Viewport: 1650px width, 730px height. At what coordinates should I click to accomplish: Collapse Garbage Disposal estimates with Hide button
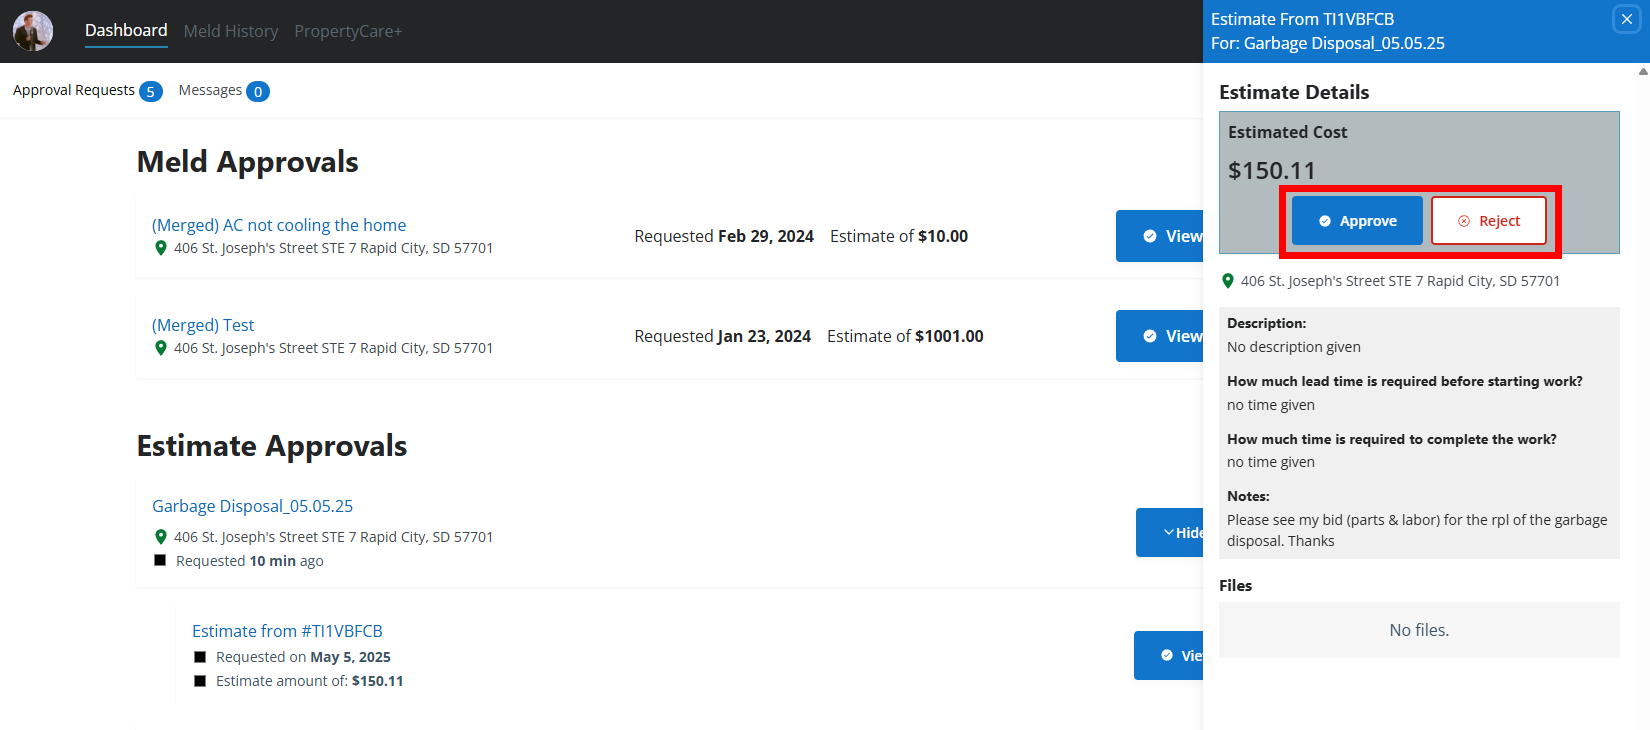(1171, 533)
